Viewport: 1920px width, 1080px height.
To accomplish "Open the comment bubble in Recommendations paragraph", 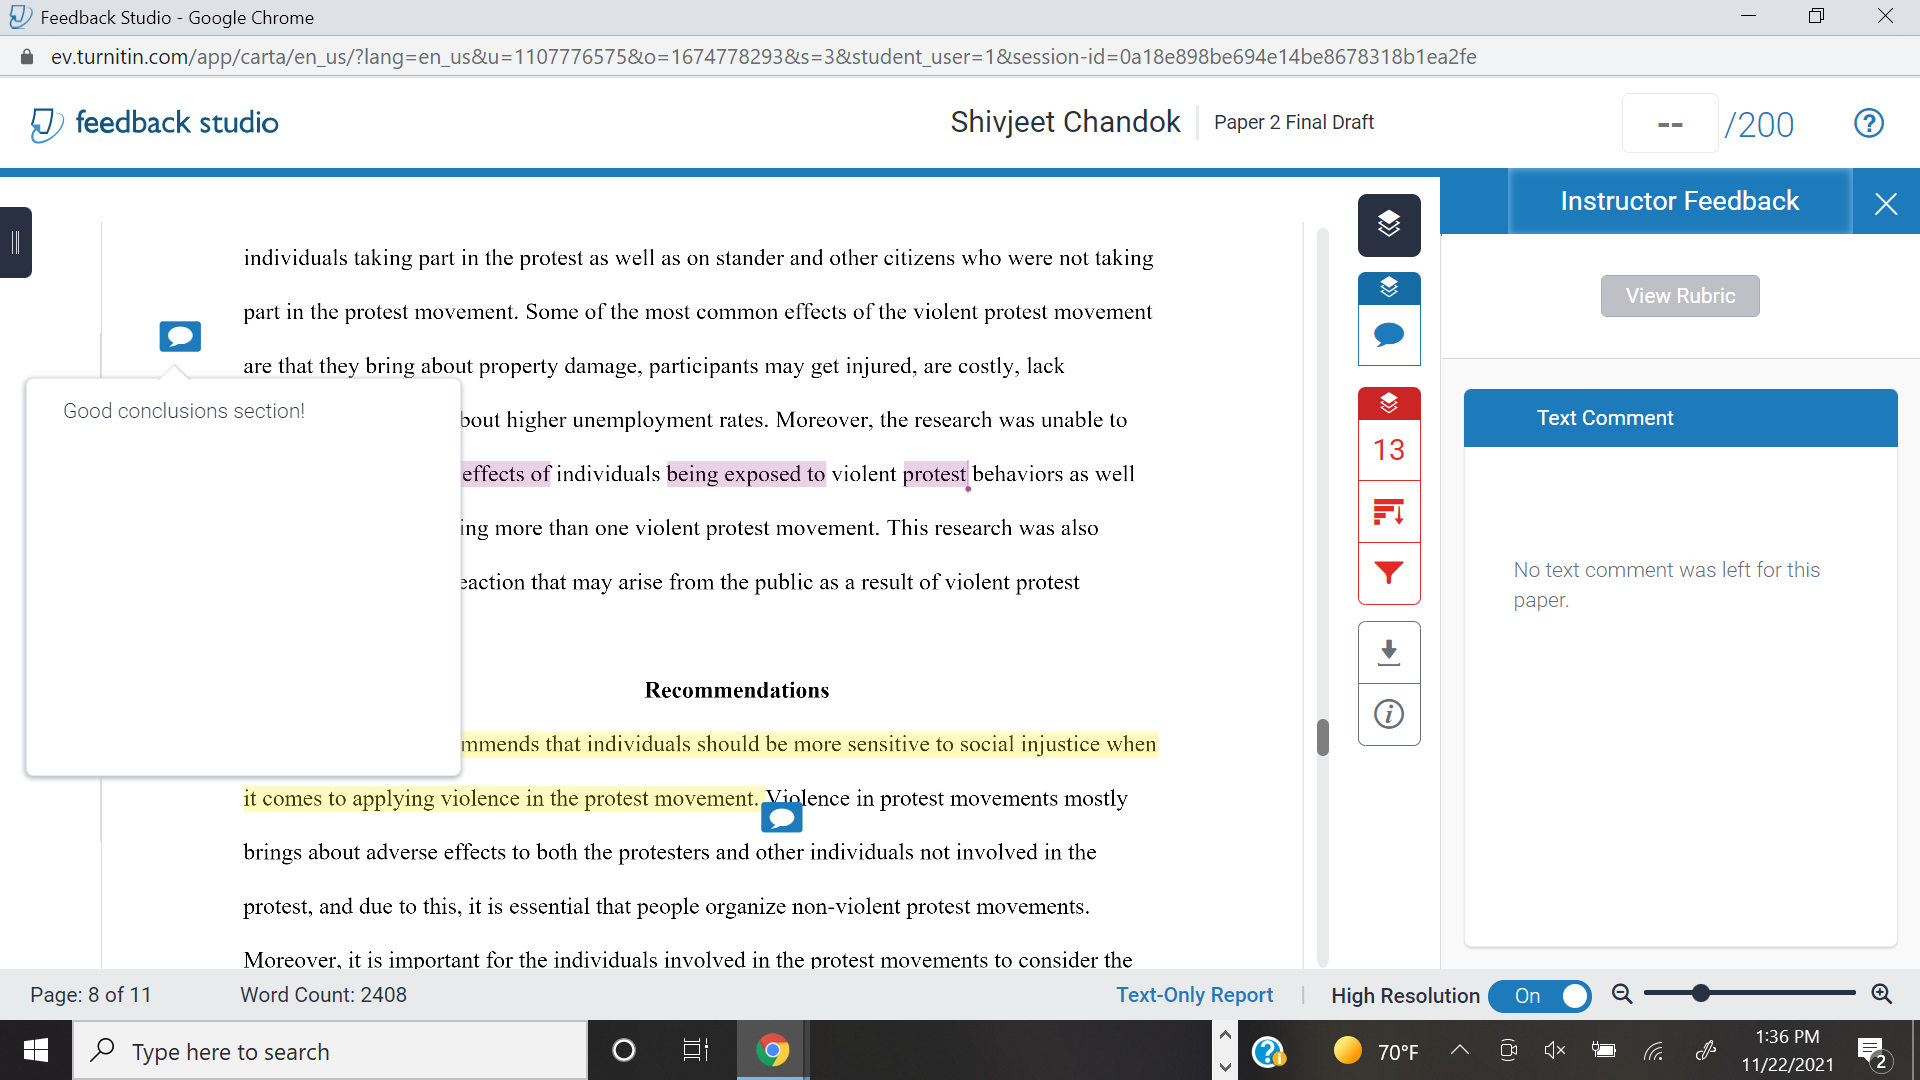I will coord(782,818).
